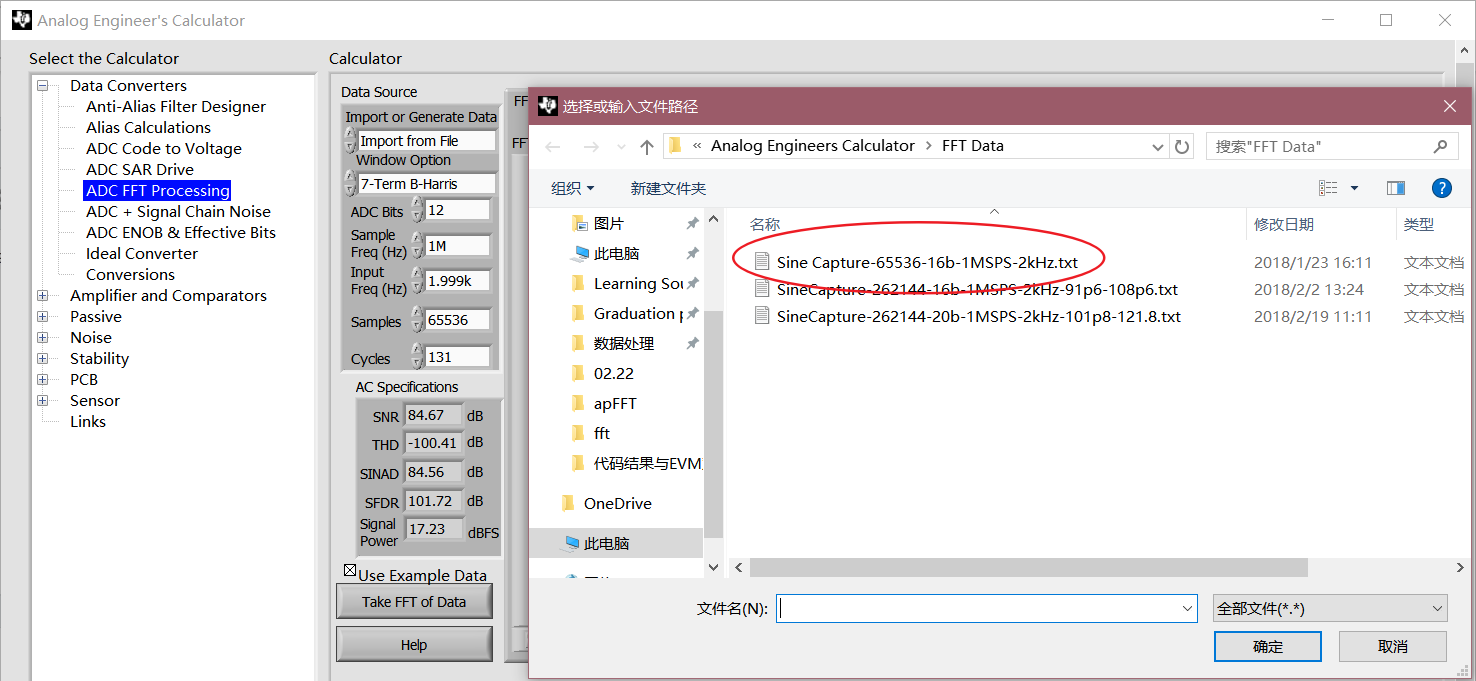Toggle the preview pane icon
This screenshot has width=1476, height=681.
1396,188
